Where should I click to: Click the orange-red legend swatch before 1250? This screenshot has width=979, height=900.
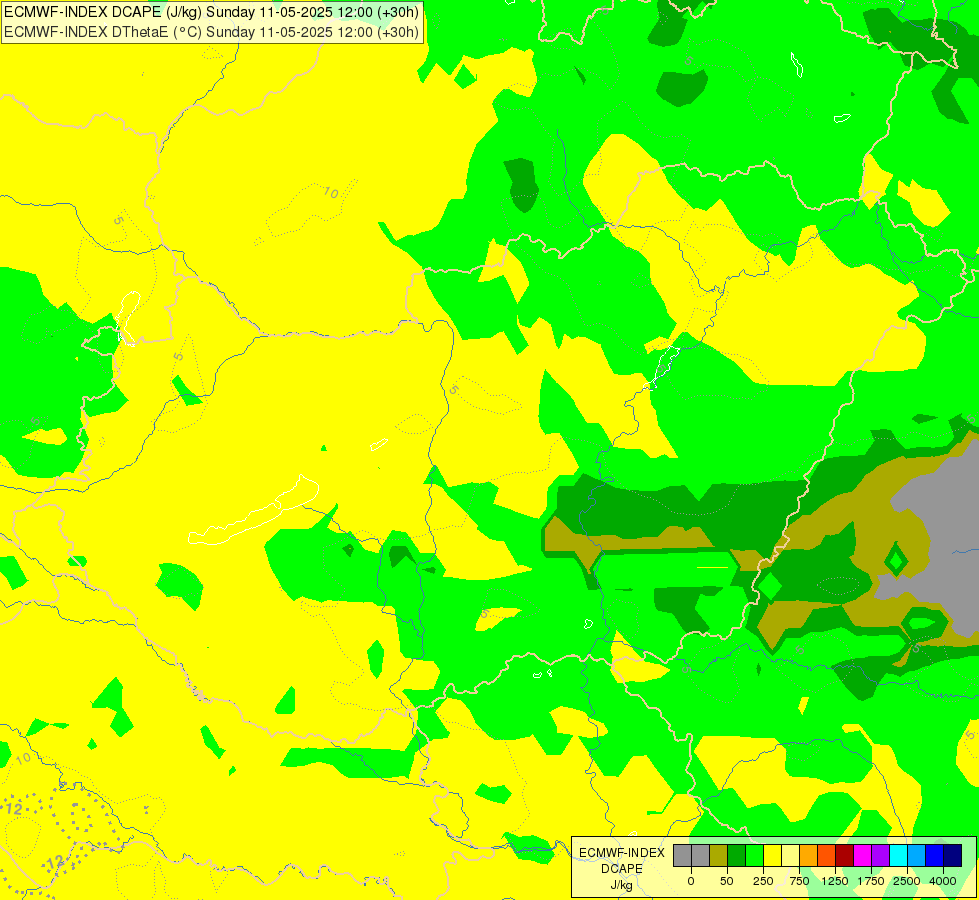(x=827, y=855)
